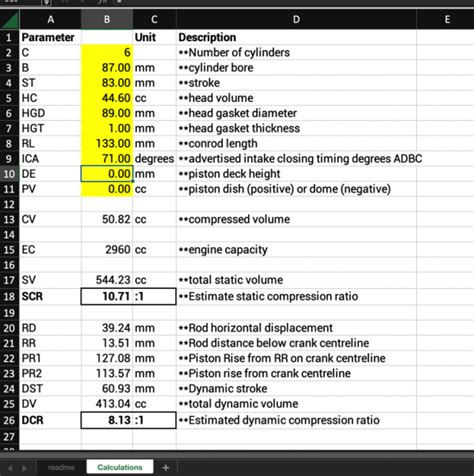This screenshot has height=476, width=474.
Task: Click the Description header cell
Action: tap(296, 37)
